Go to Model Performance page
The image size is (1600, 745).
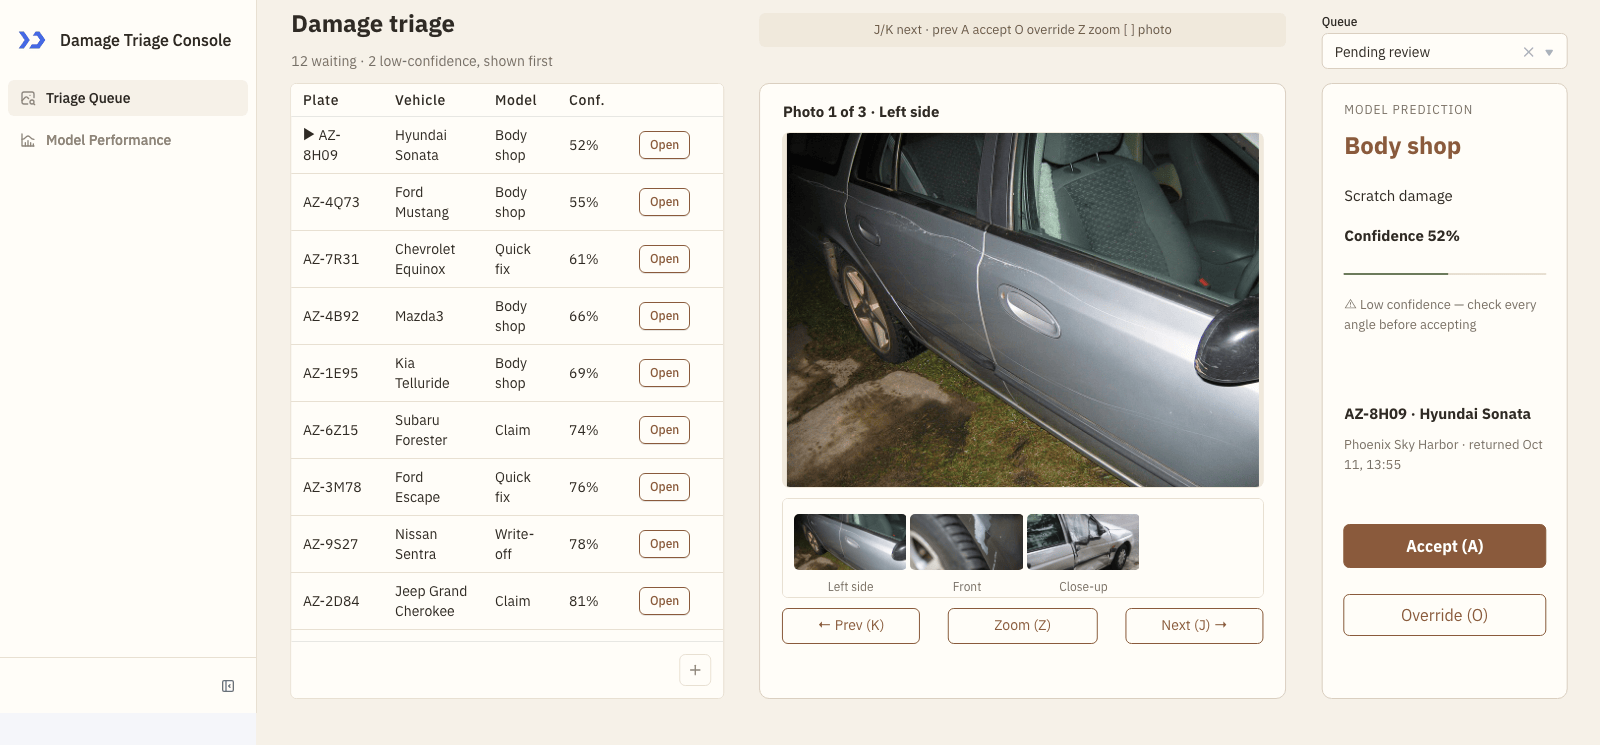point(128,140)
